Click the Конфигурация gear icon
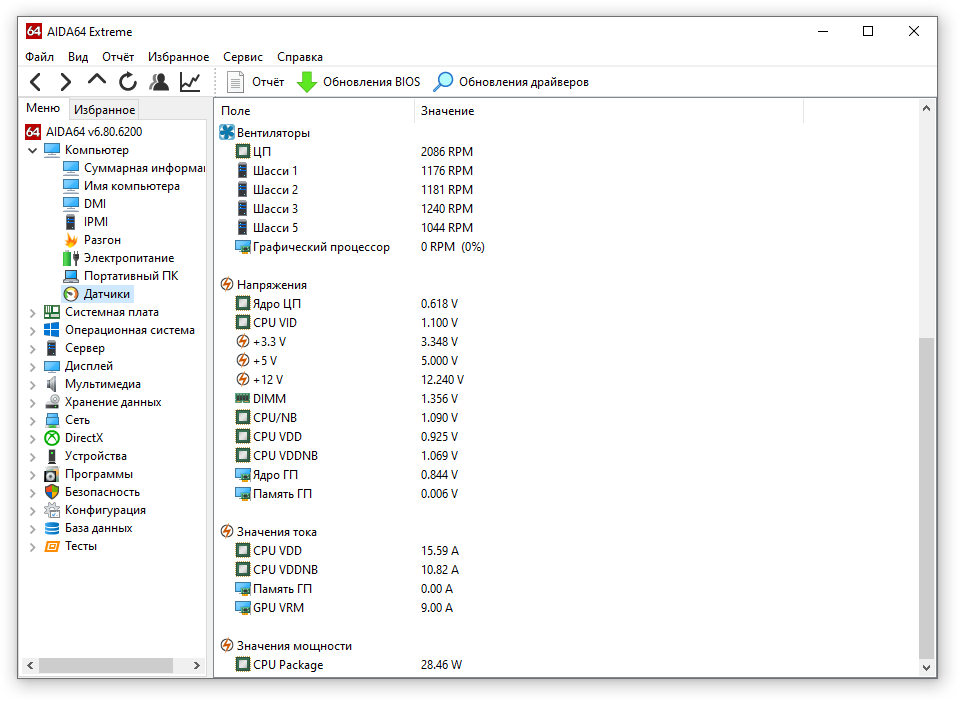 coord(51,510)
